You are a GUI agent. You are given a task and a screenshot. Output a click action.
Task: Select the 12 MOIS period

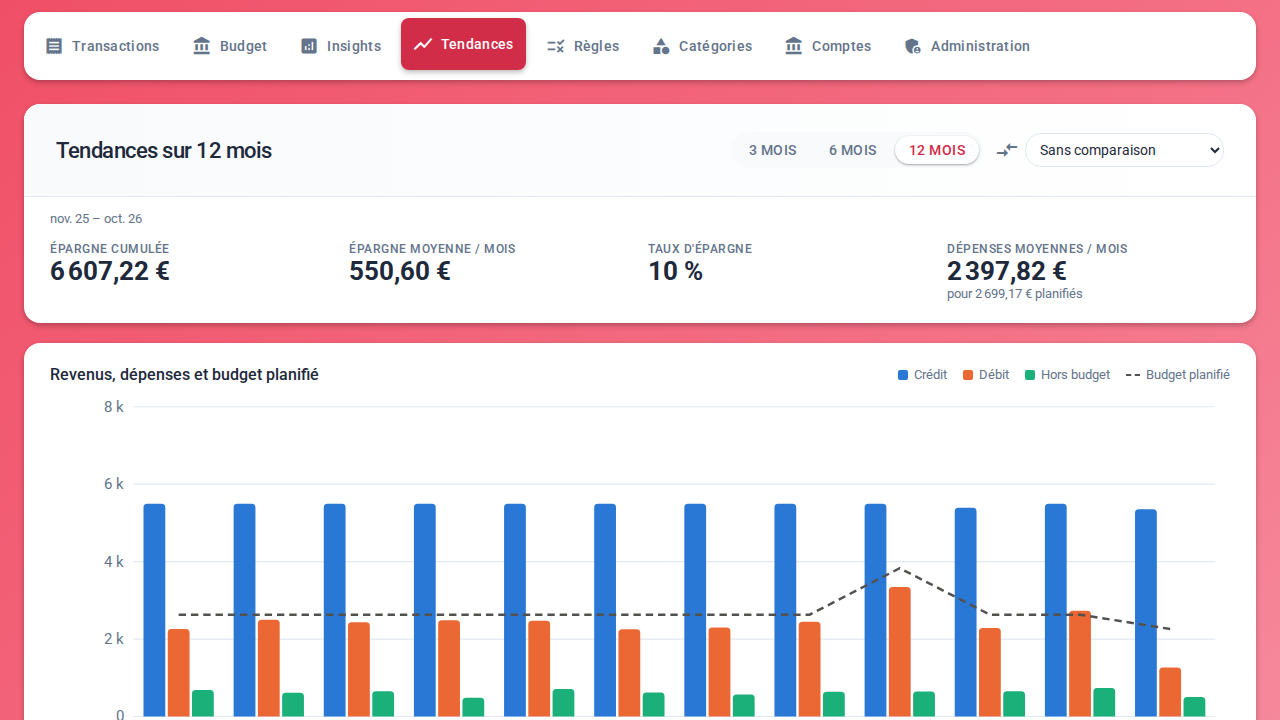(937, 150)
